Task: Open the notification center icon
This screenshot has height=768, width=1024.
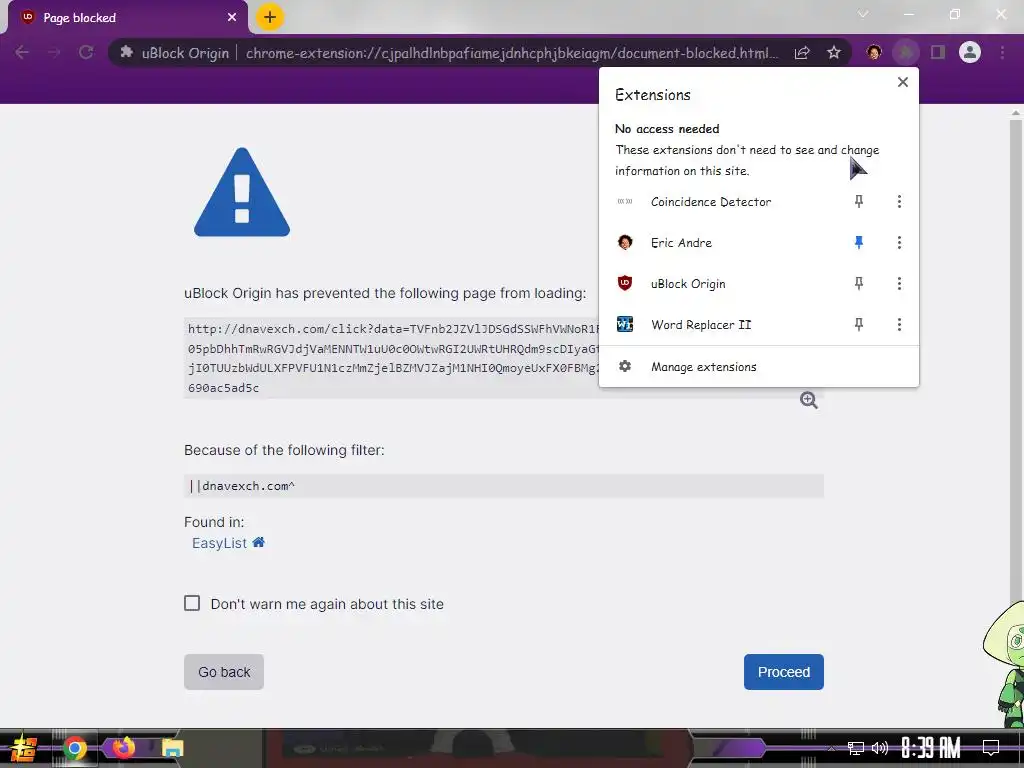Action: (x=991, y=747)
